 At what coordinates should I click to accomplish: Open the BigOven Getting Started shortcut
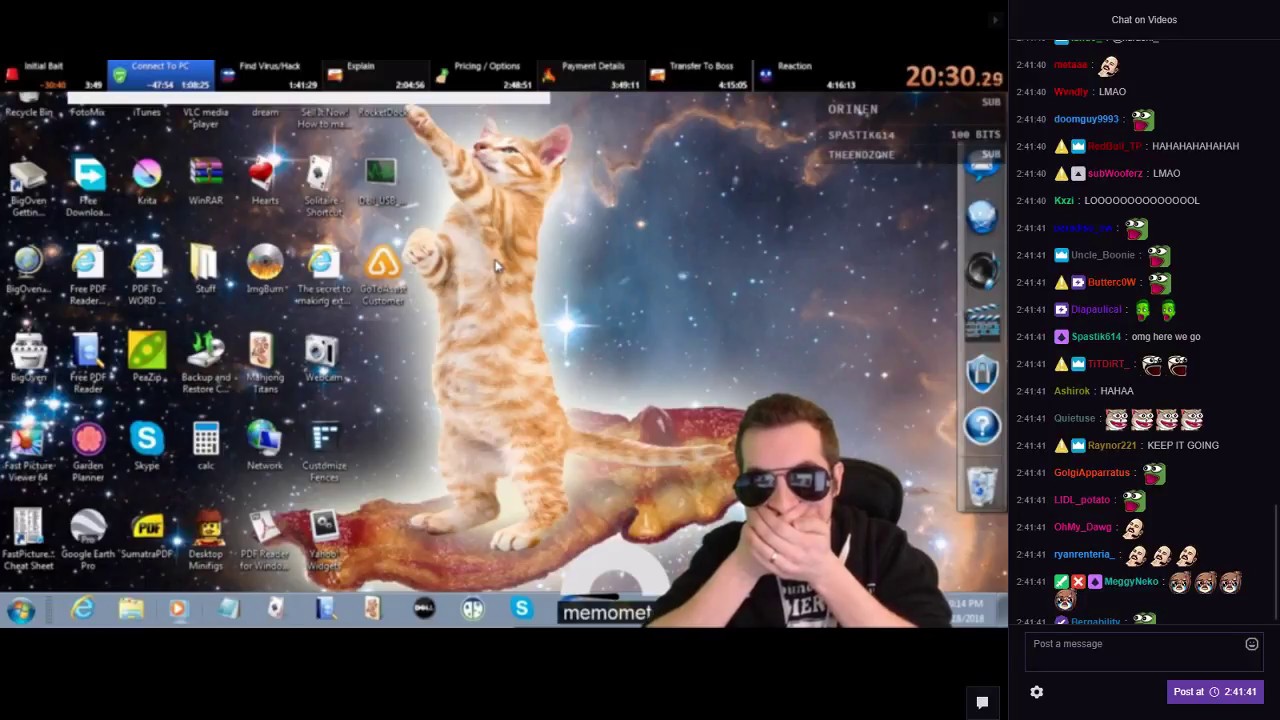point(28,187)
